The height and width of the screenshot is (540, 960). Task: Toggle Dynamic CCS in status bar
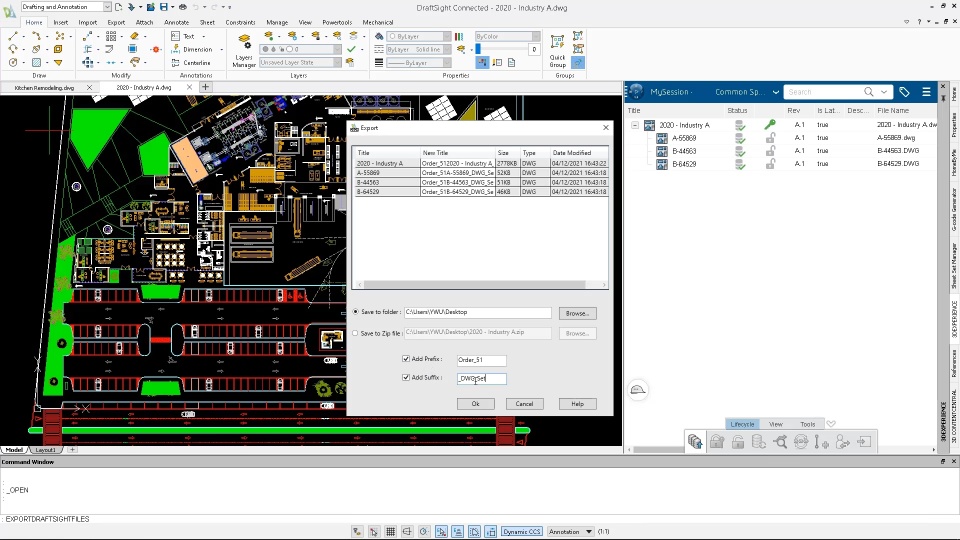(x=522, y=531)
